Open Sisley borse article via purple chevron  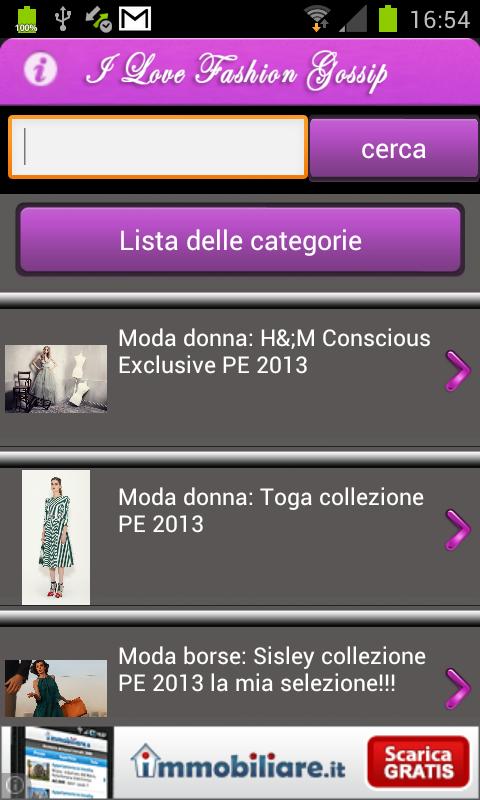[458, 689]
